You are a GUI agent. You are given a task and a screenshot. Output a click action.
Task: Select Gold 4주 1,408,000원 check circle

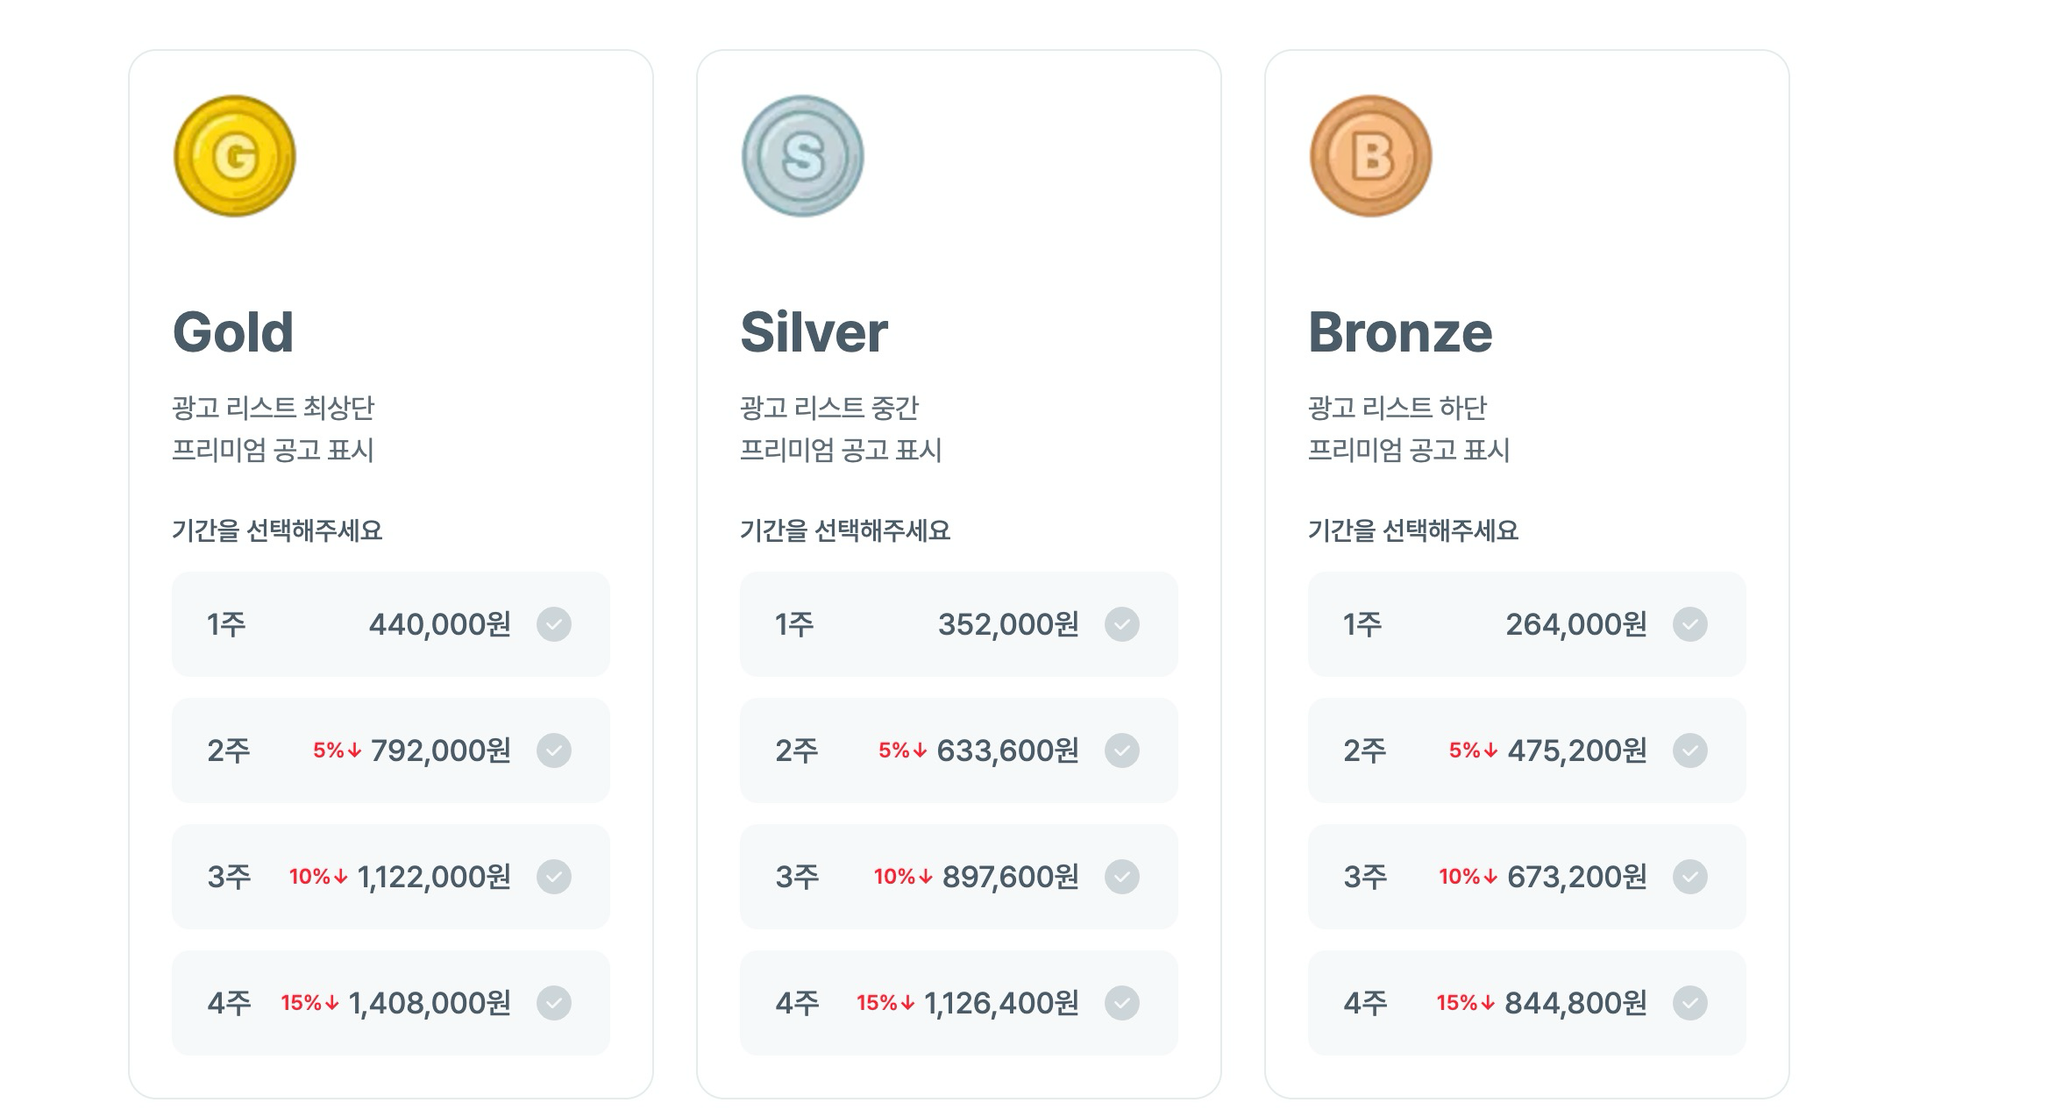(x=554, y=1002)
